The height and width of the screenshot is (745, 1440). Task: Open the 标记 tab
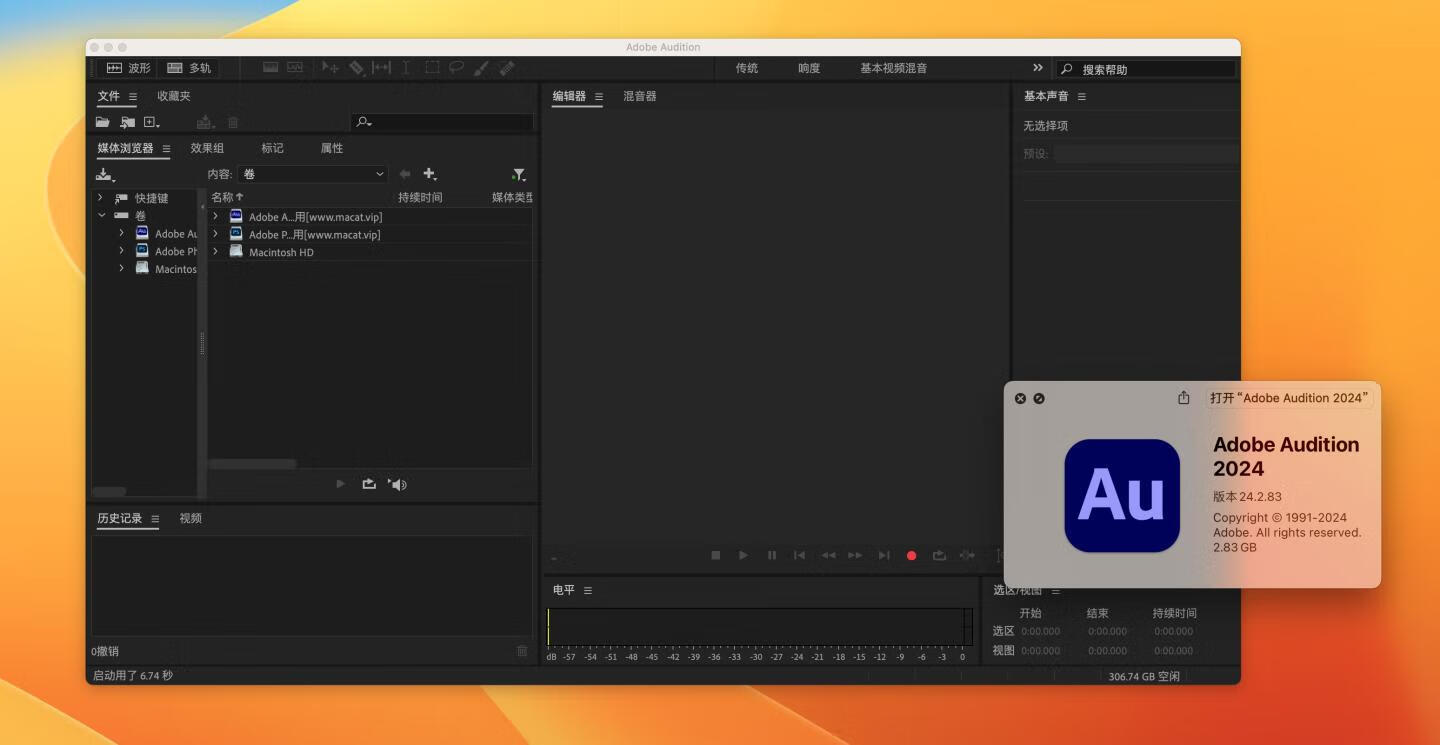272,148
